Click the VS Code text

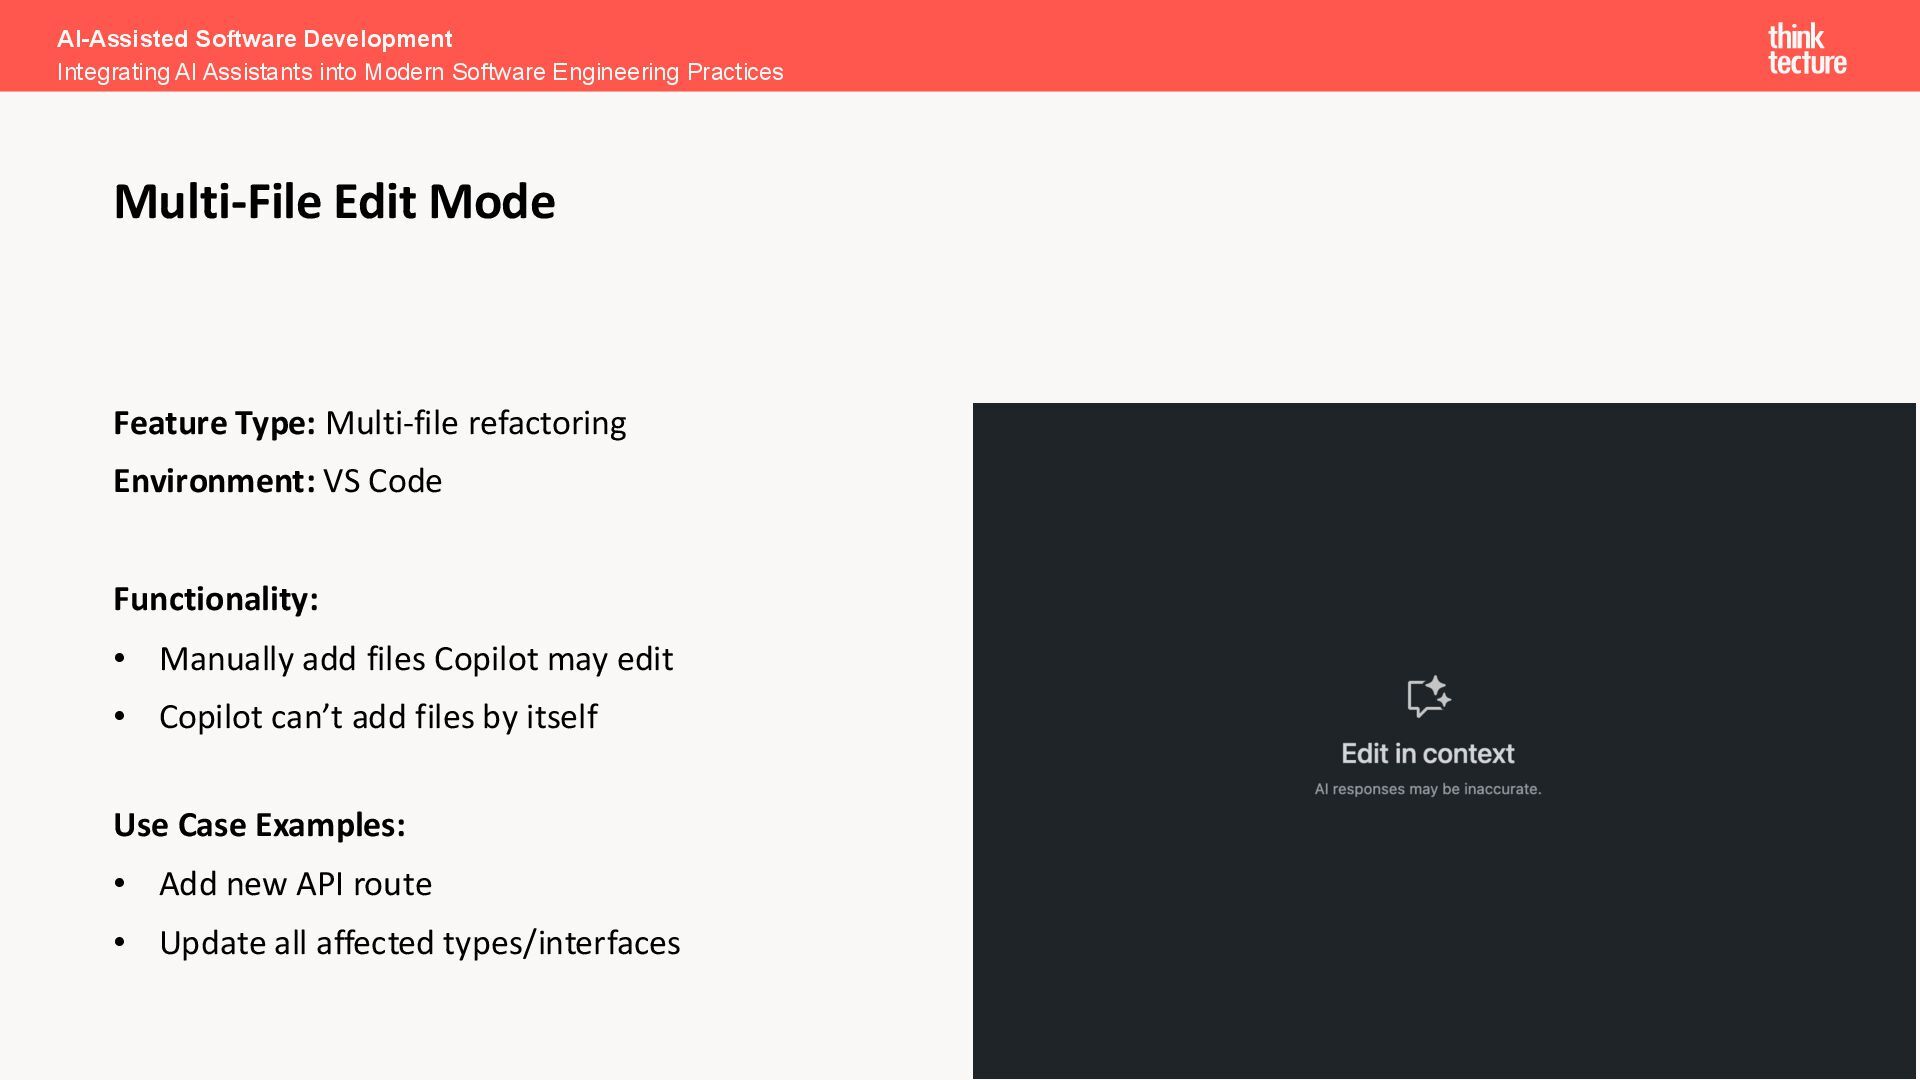pyautogui.click(x=382, y=481)
